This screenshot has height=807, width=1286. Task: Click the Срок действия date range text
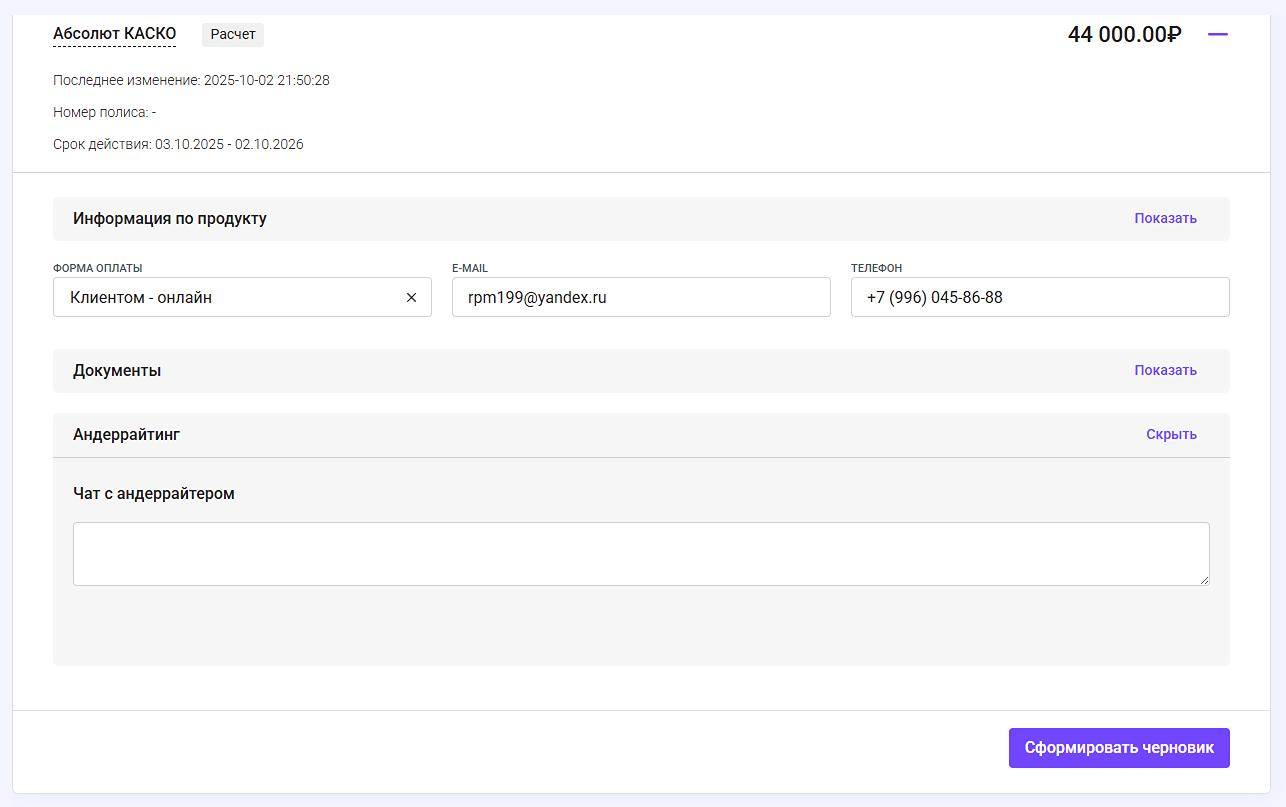pyautogui.click(x=178, y=144)
